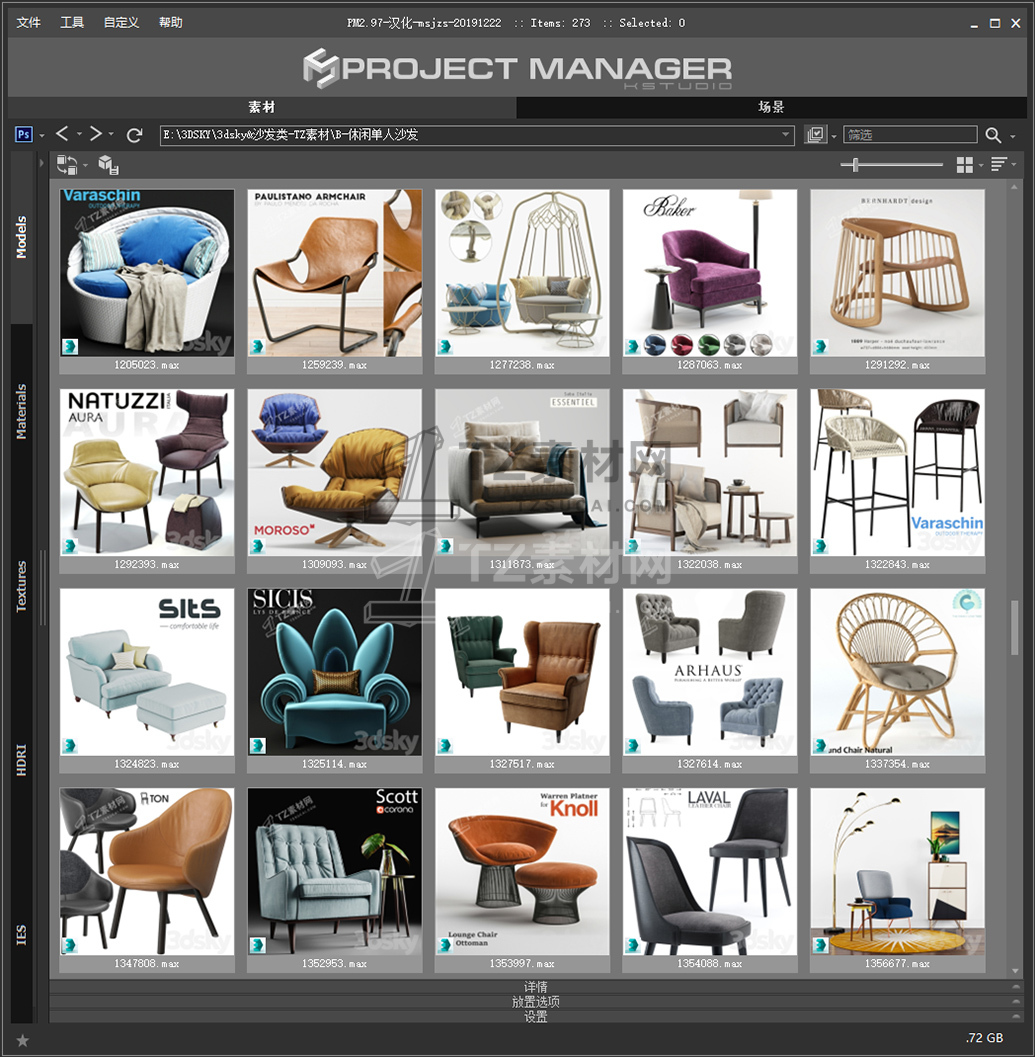
Task: Select the HDRI side tab
Action: 22,760
